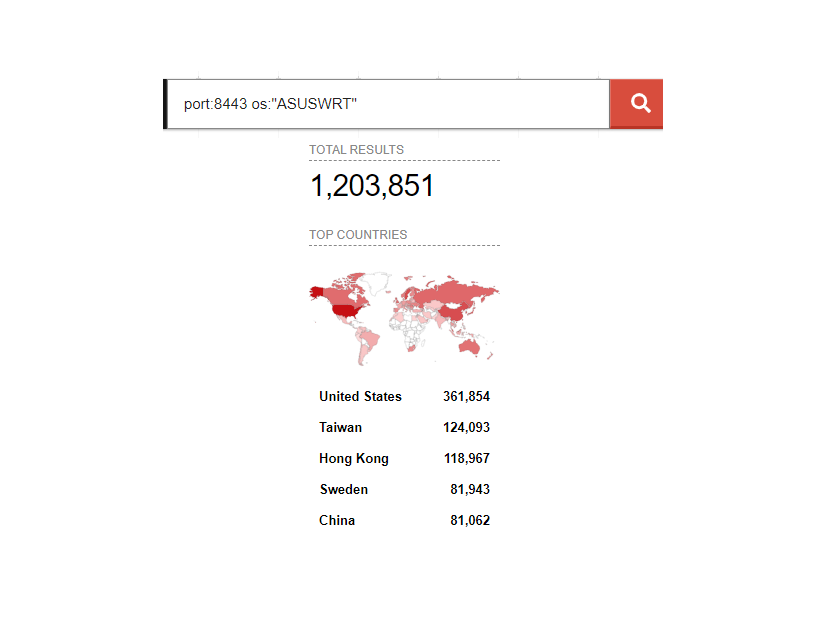Viewport: 826px width, 620px height.
Task: Select the 1,203,851 total results number
Action: [x=372, y=186]
